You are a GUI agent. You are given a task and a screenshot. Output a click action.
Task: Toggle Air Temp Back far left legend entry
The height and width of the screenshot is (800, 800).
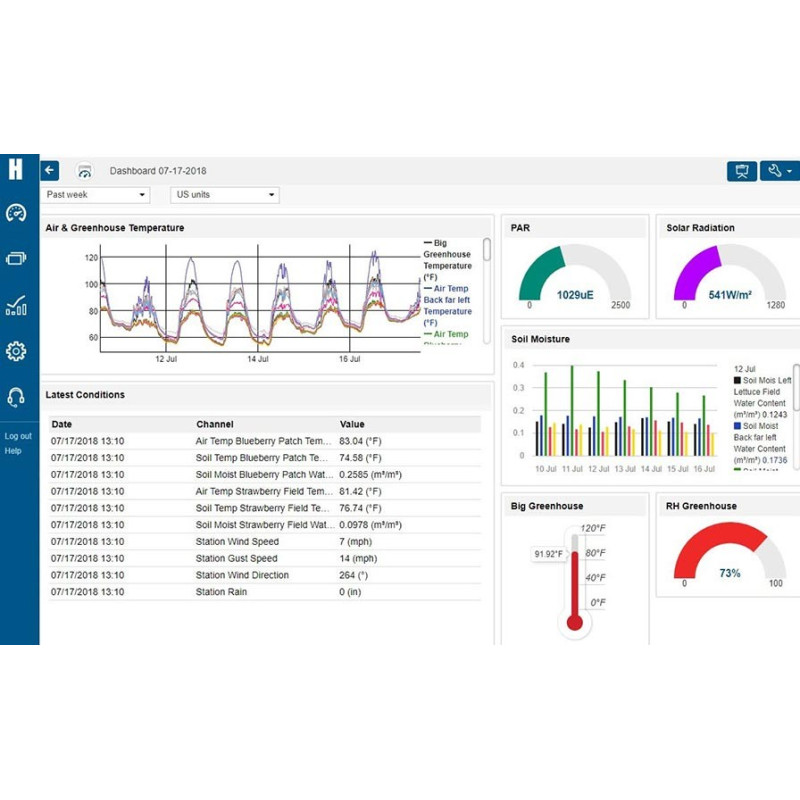[447, 300]
